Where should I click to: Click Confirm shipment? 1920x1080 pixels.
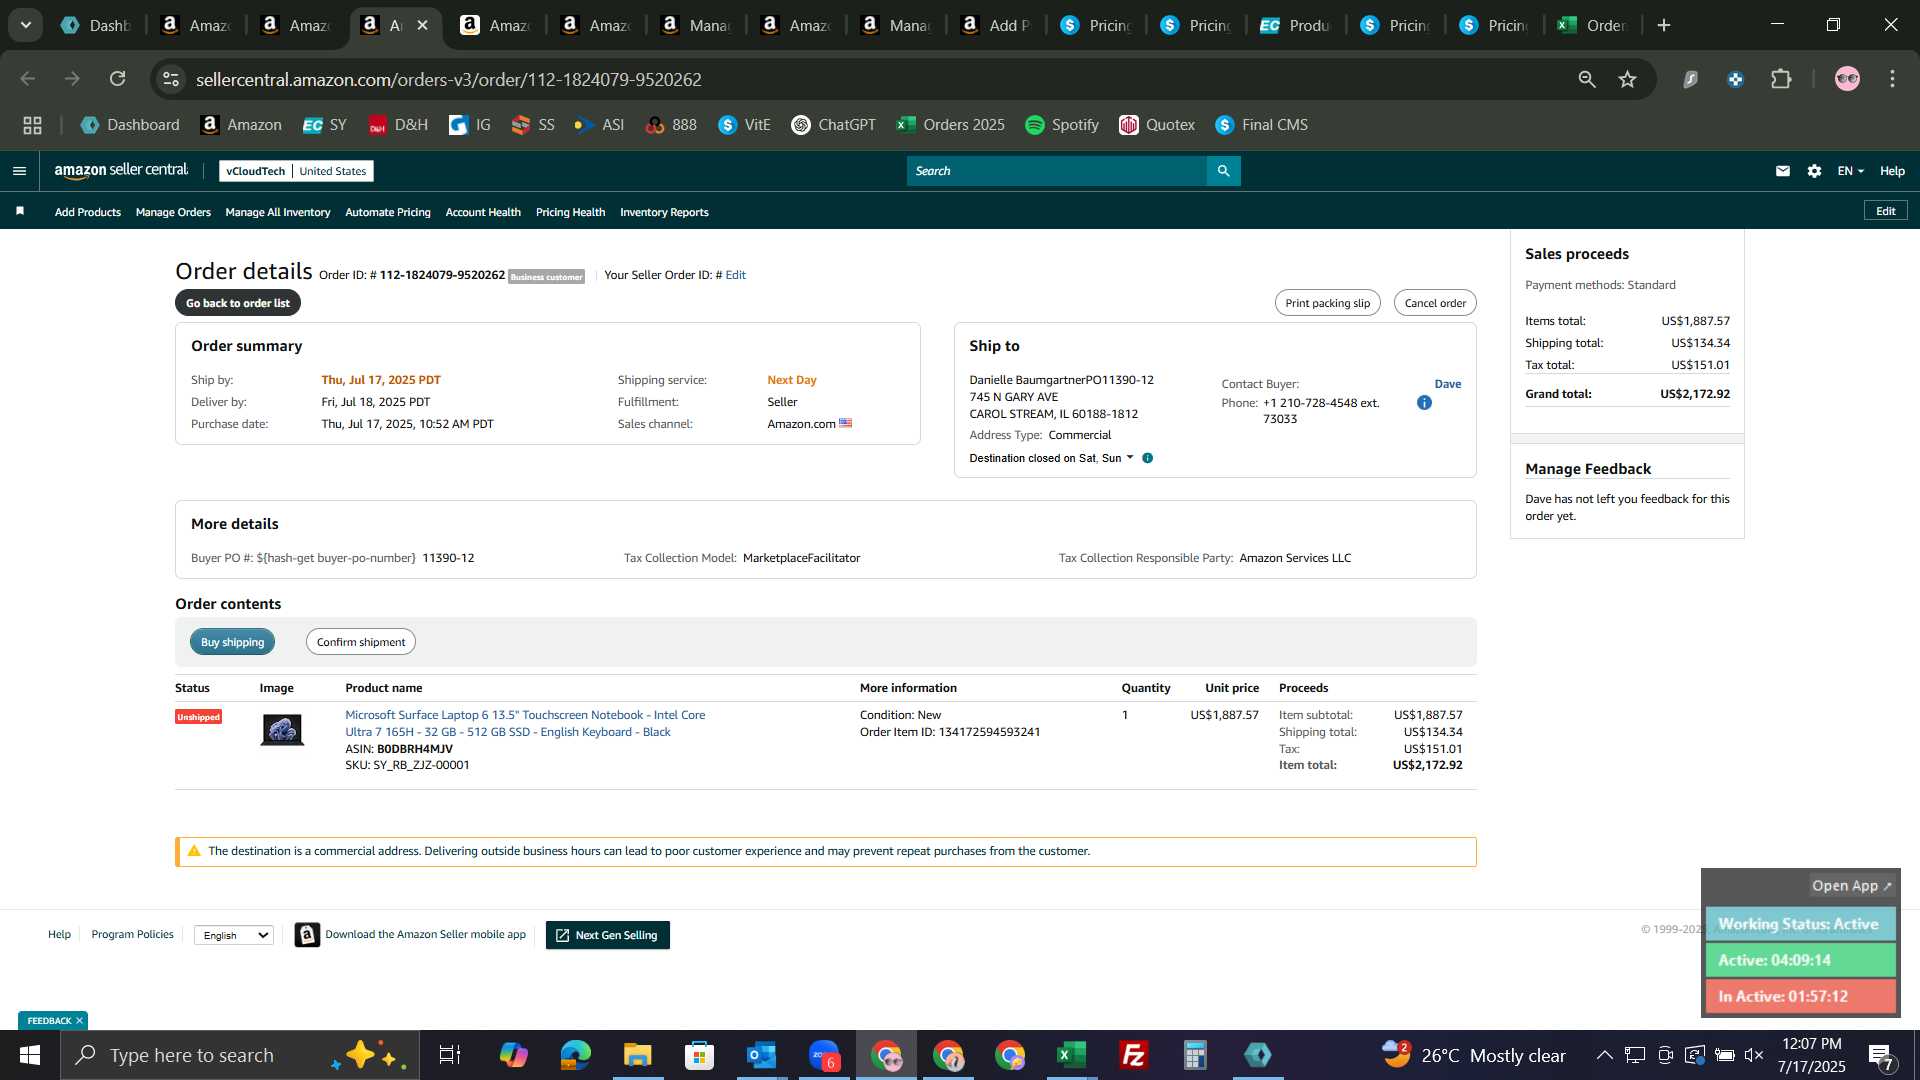click(361, 642)
